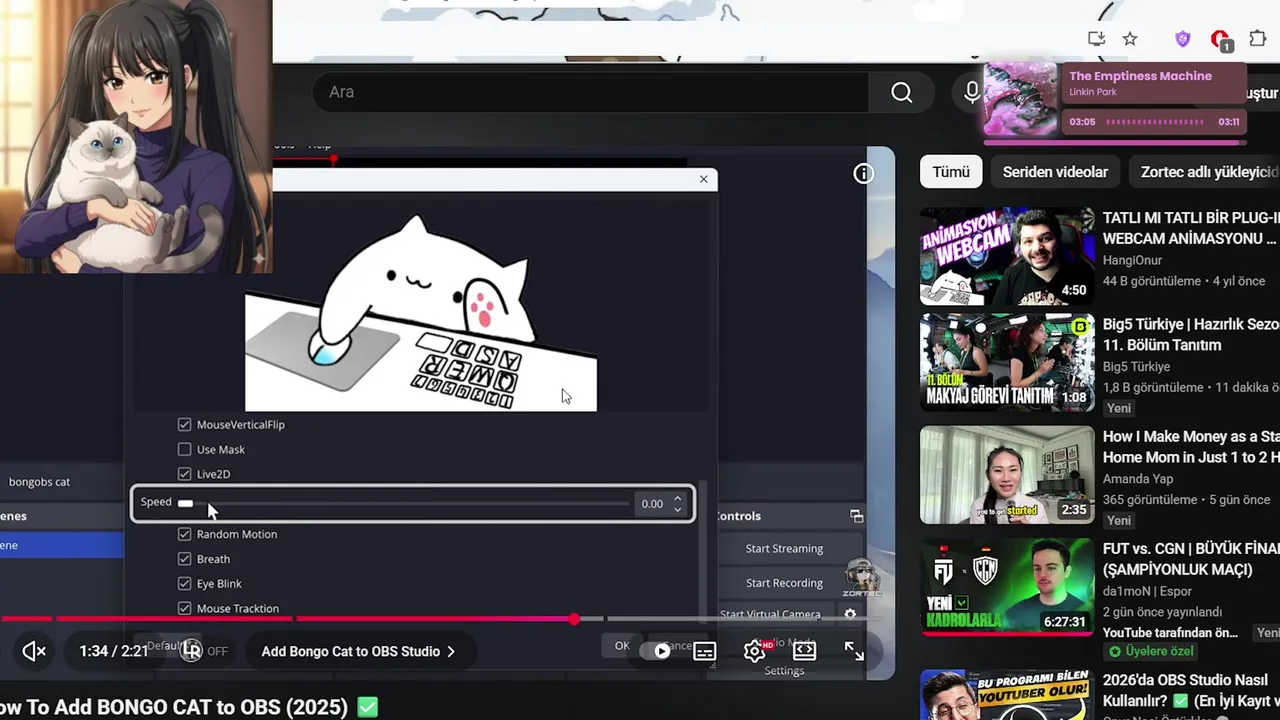The height and width of the screenshot is (720, 1280).
Task: Toggle the Mouse Tracktion checkbox
Action: coord(184,608)
